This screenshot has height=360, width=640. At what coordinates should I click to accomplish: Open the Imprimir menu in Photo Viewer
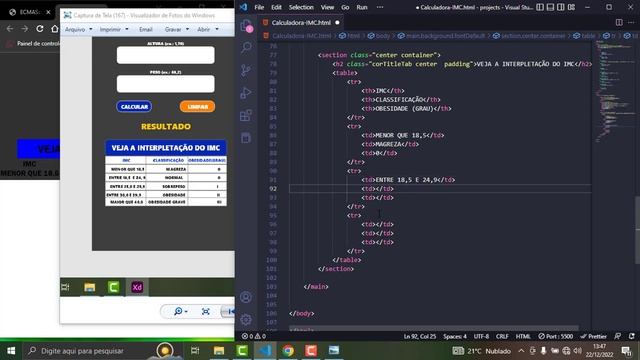point(114,29)
